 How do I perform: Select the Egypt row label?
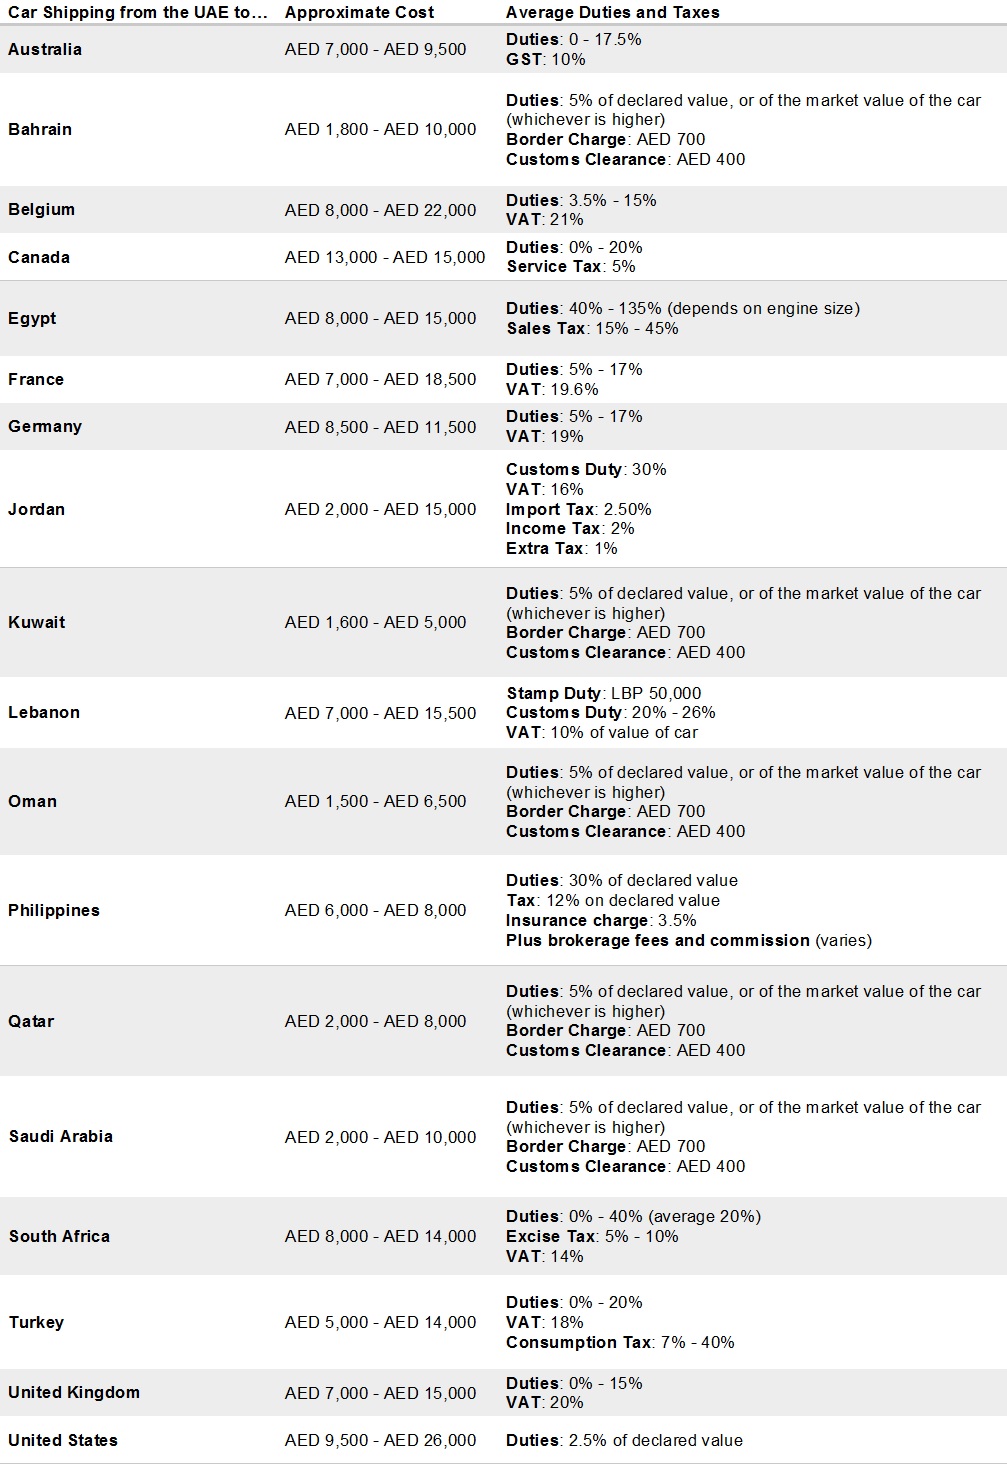coord(32,318)
